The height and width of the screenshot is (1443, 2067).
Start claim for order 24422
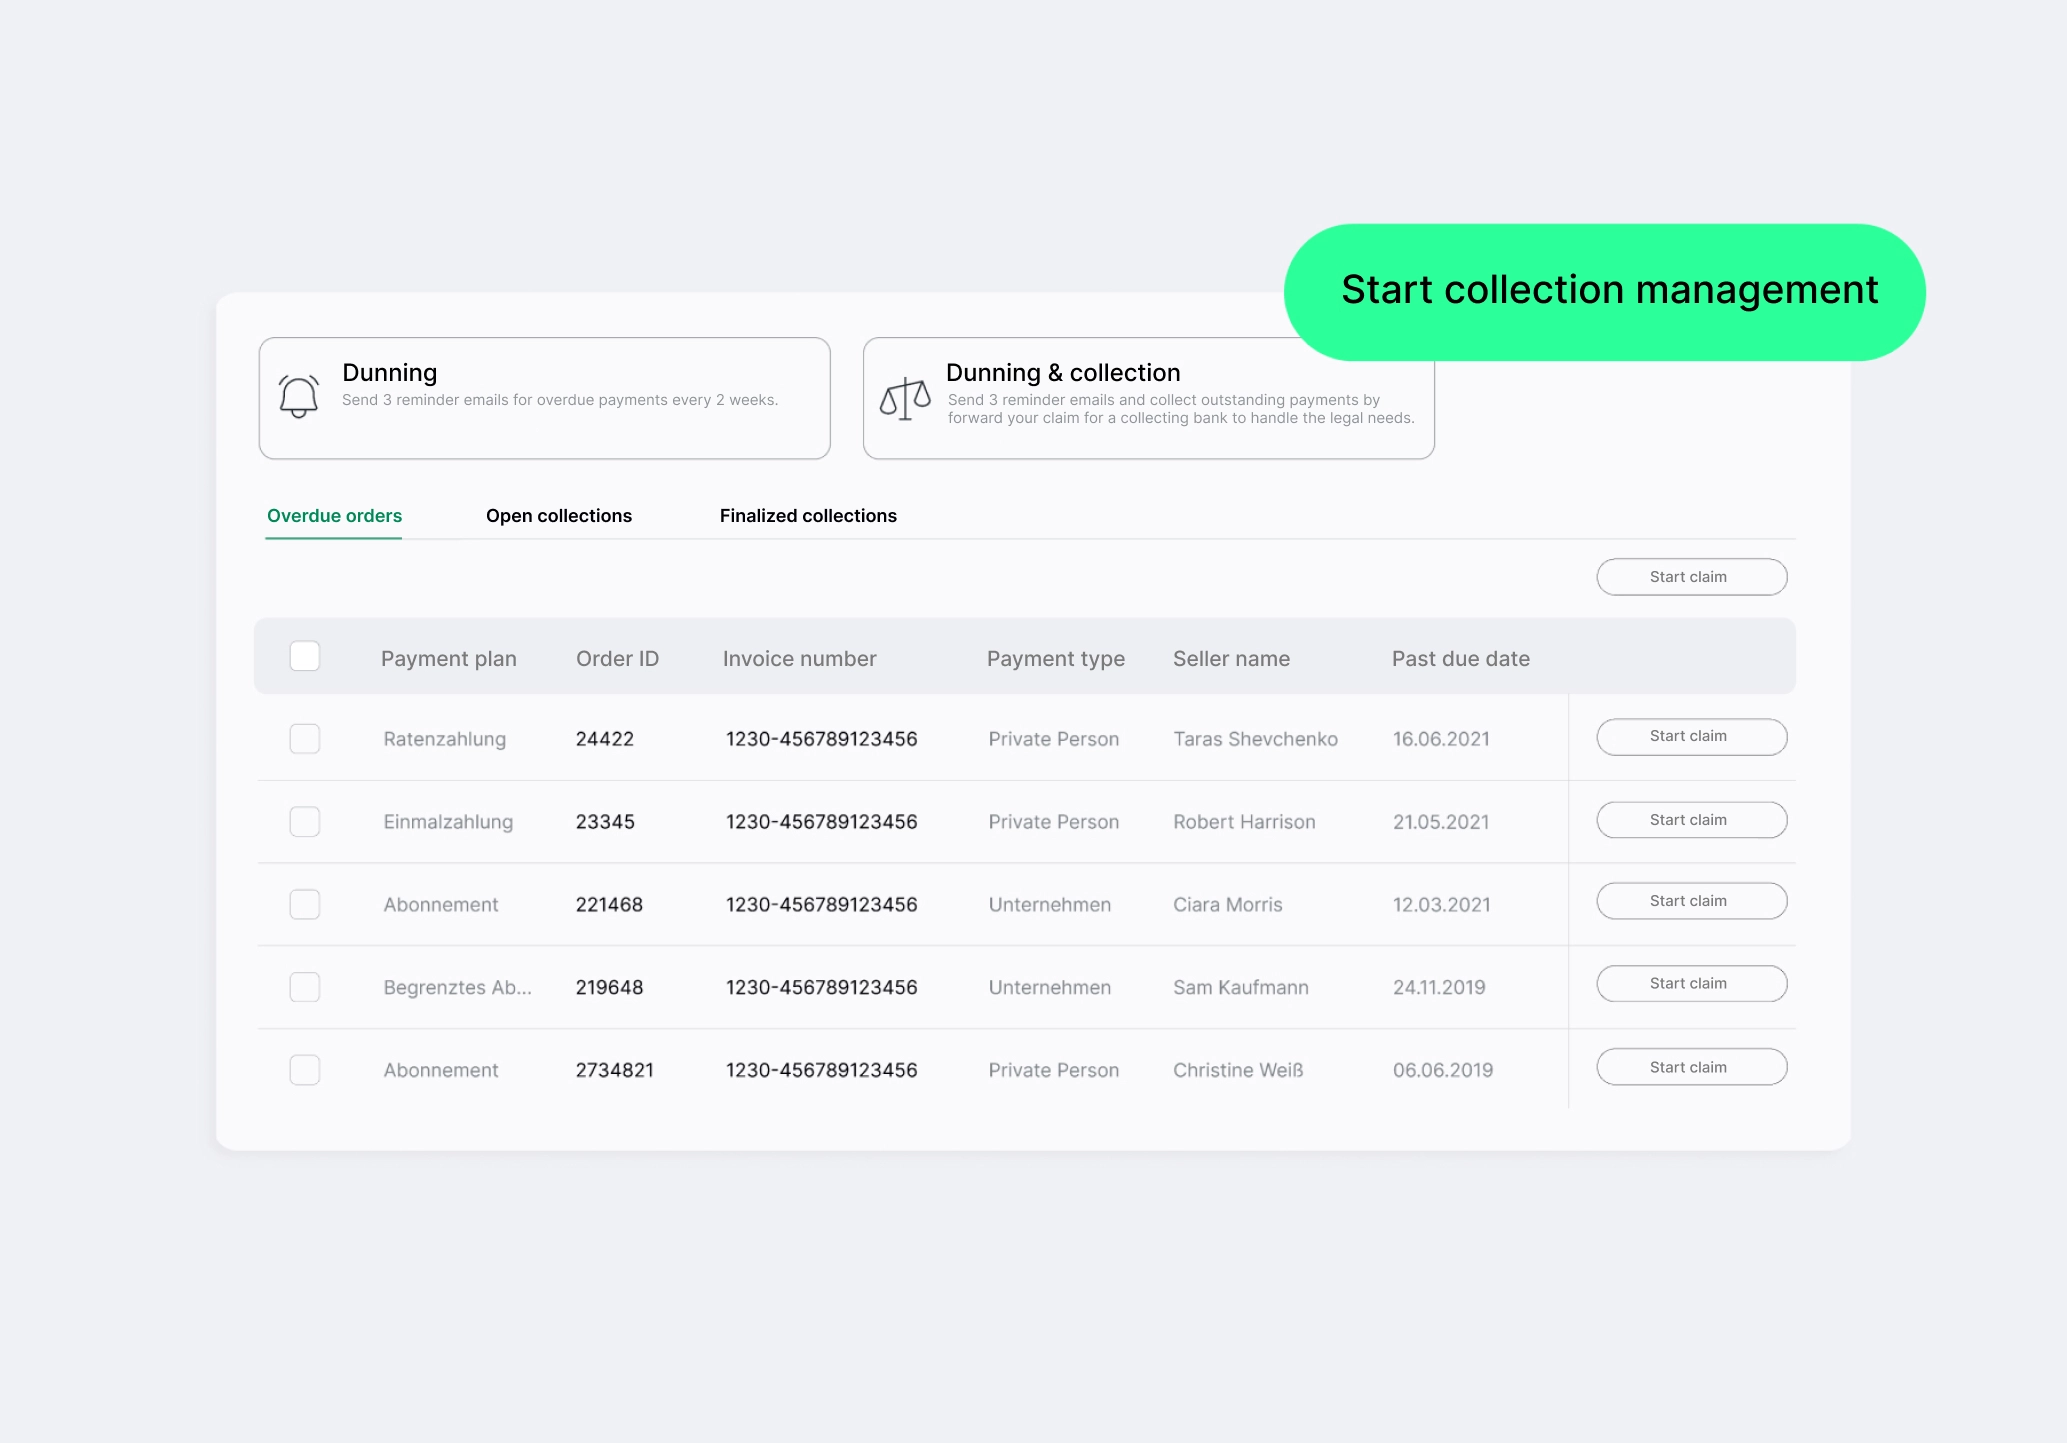[1691, 736]
